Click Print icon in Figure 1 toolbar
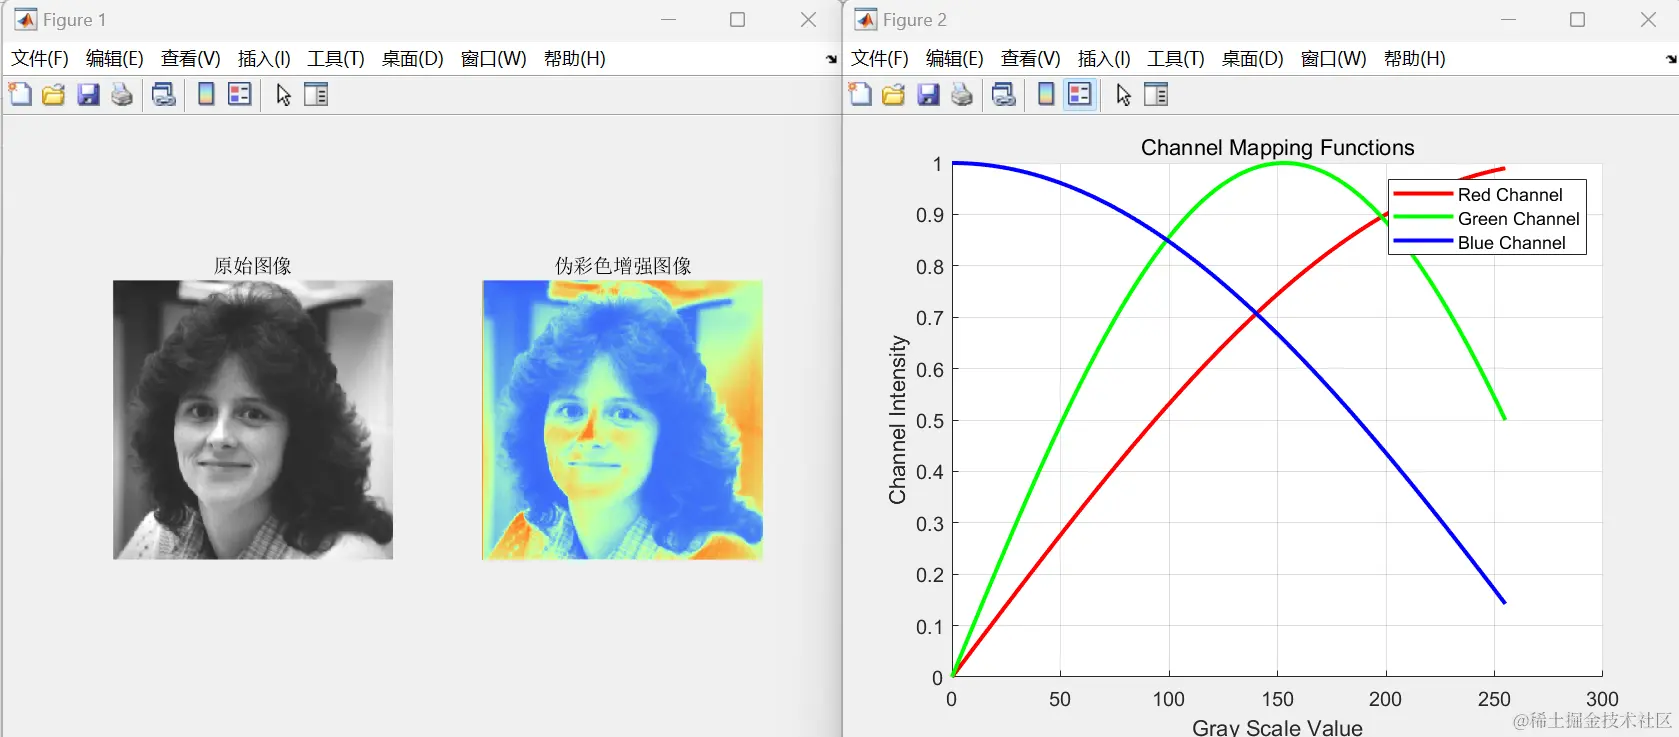 coord(122,95)
